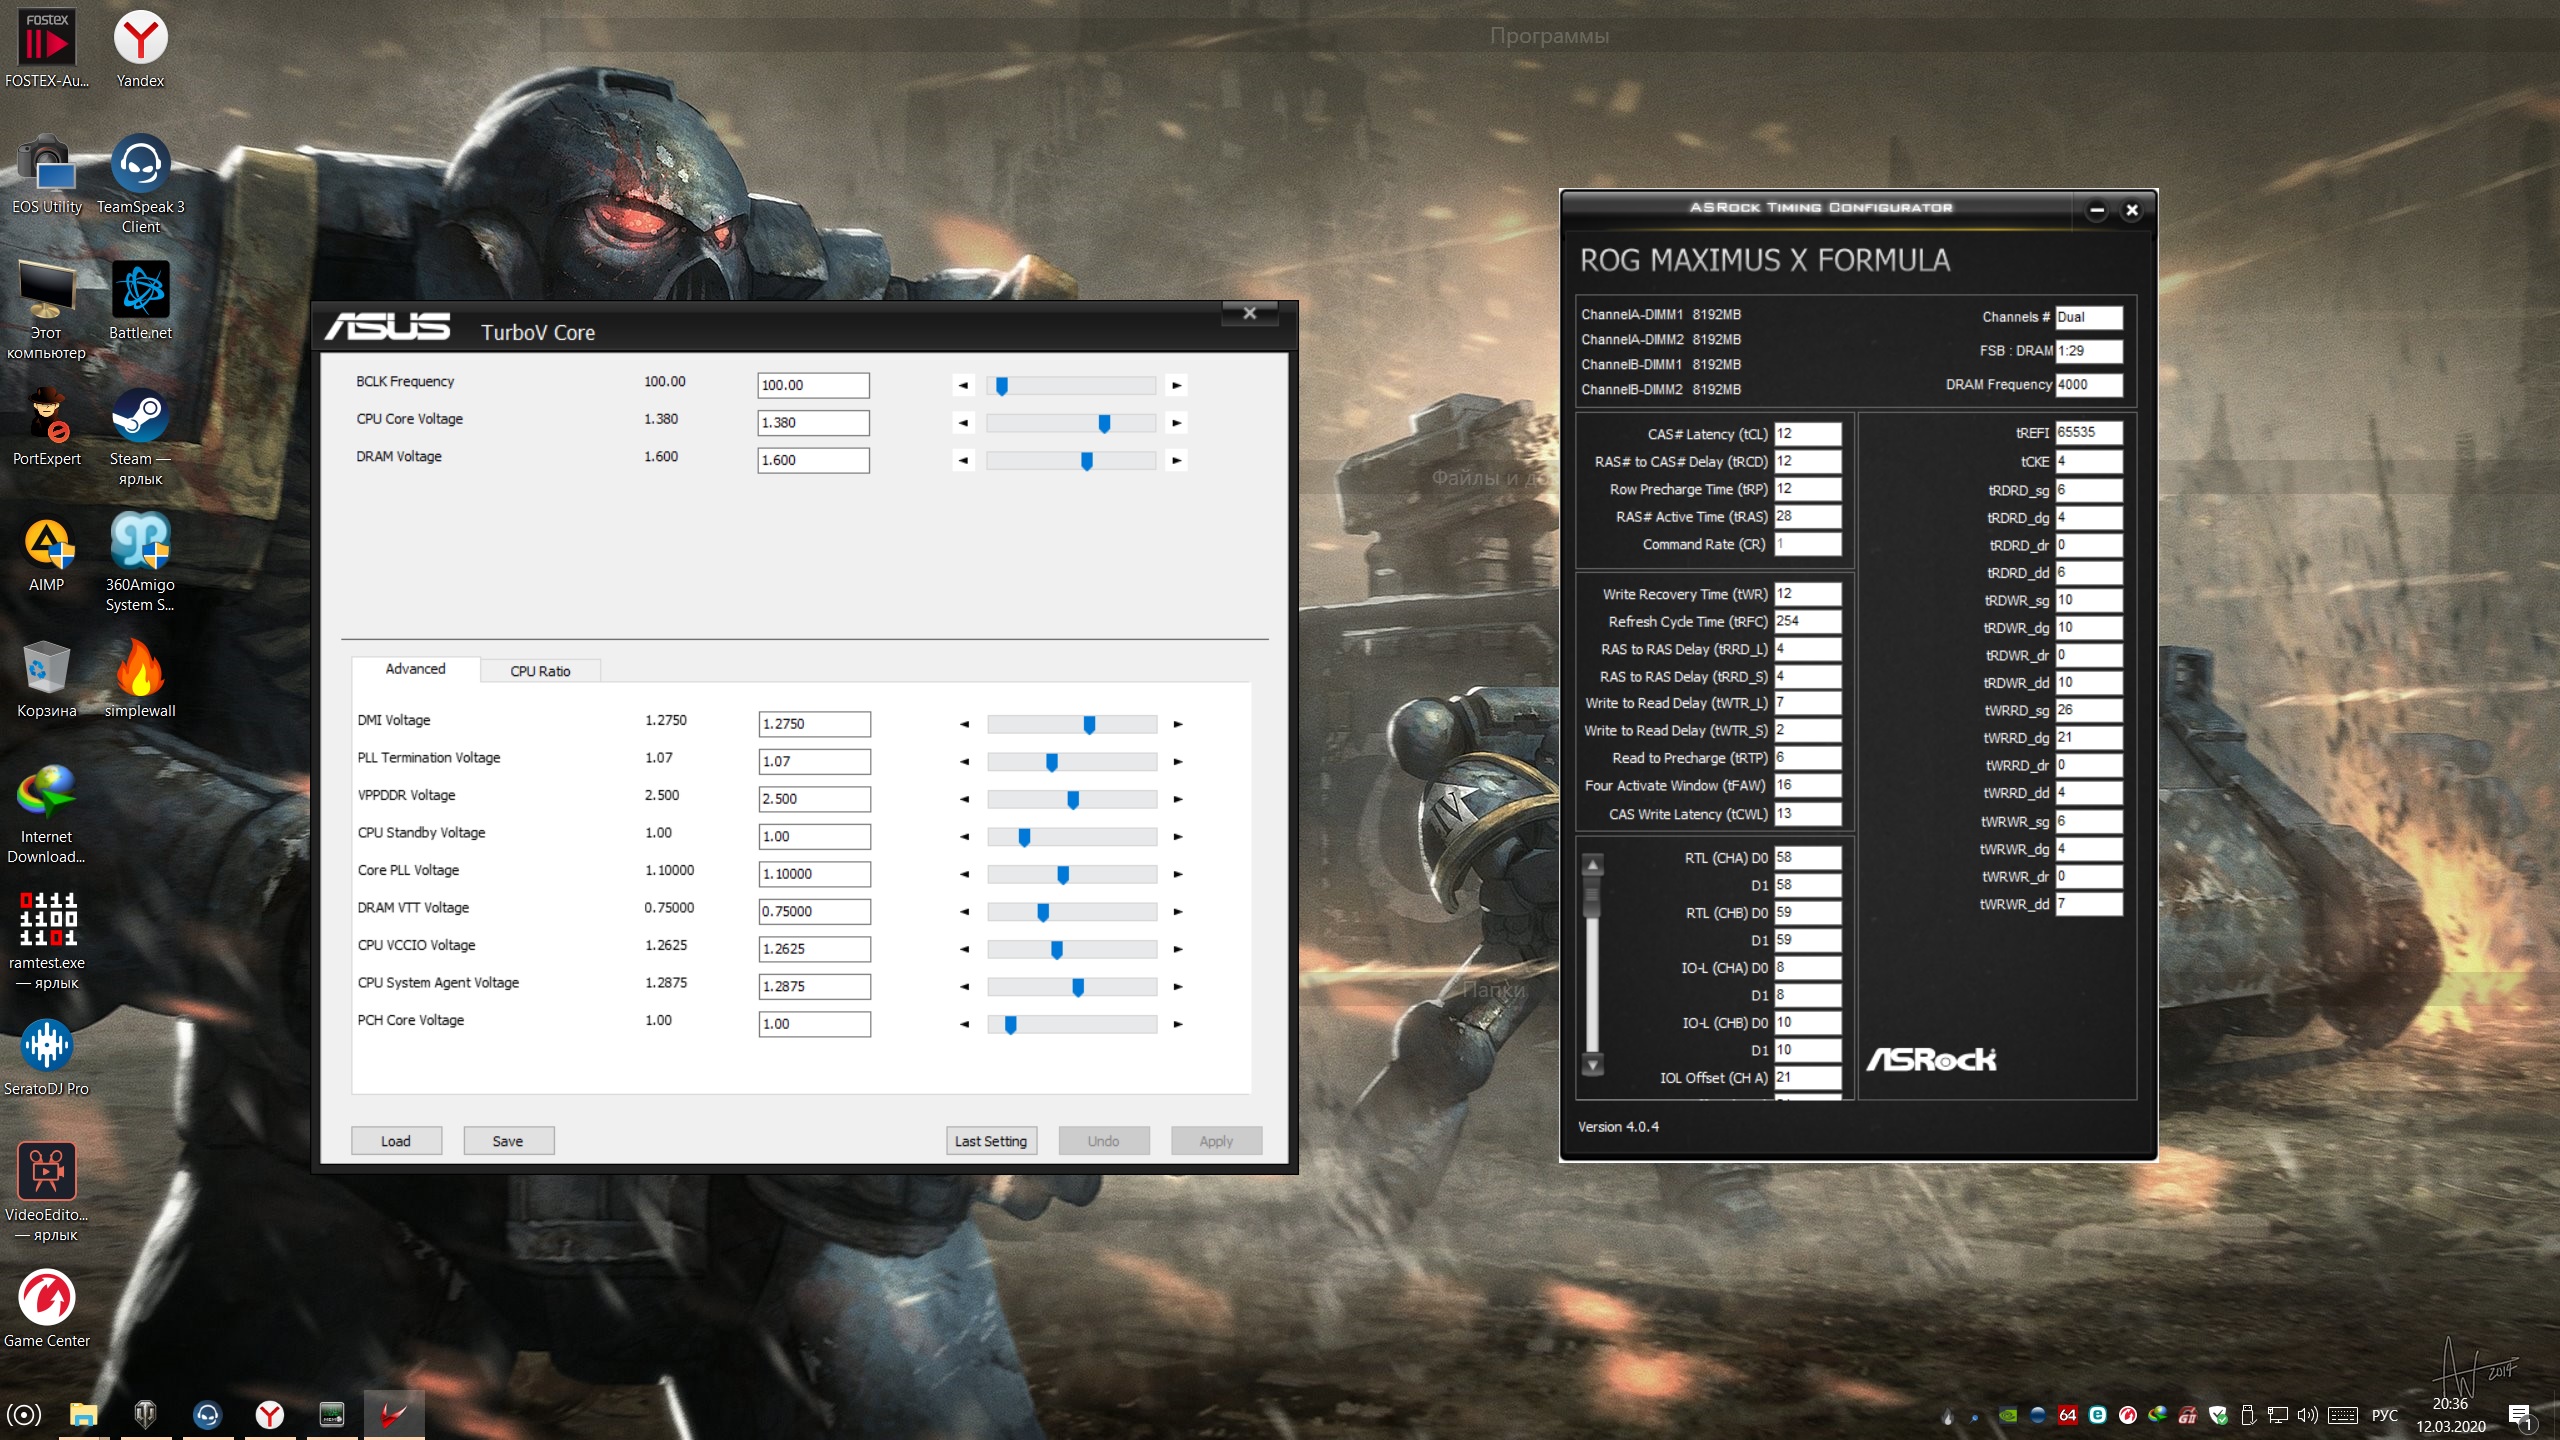Open Battle.net desktop shortcut
Viewport: 2560px width, 1440px height.
140,291
